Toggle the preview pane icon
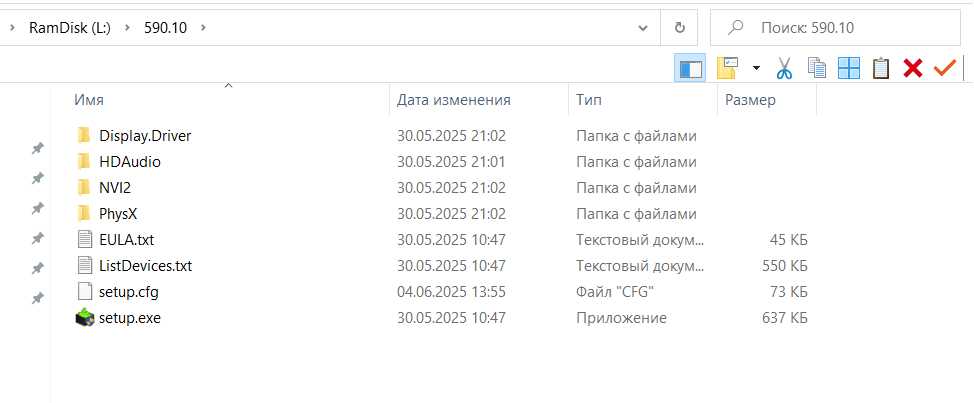 [690, 68]
